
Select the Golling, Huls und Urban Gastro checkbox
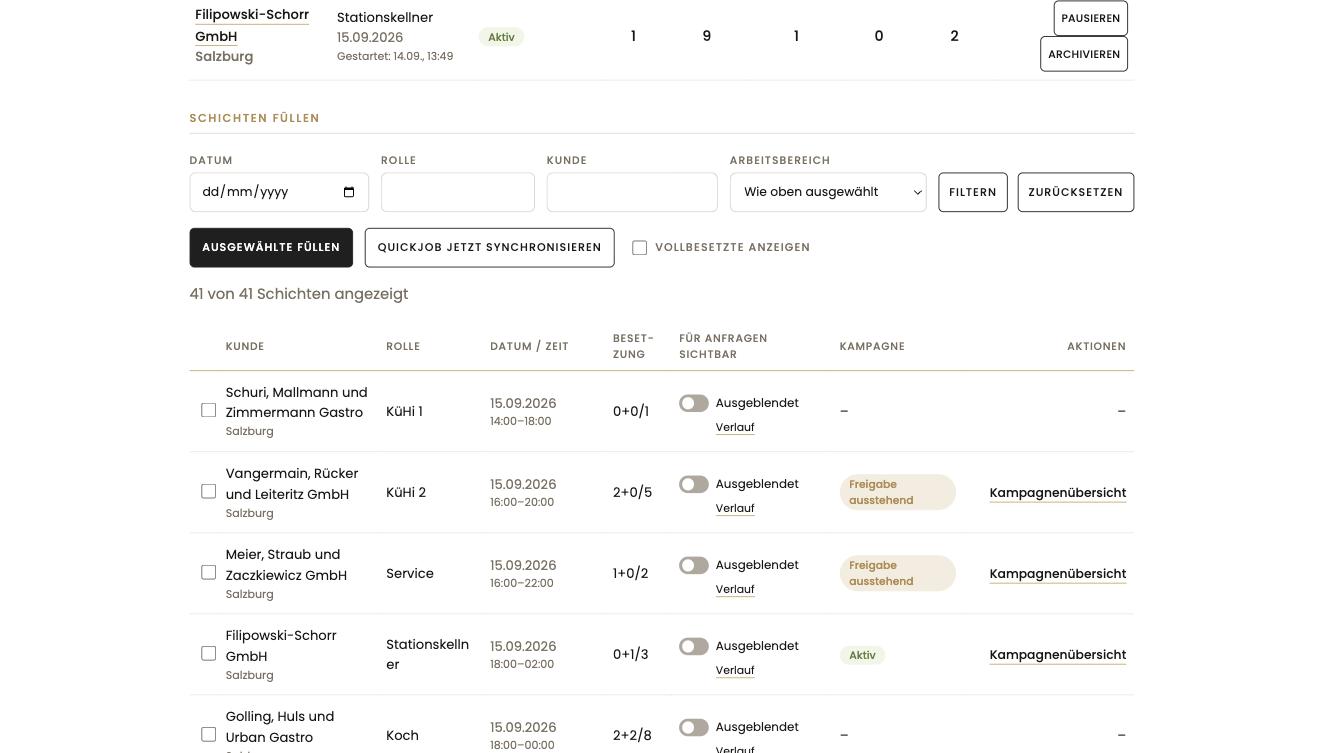coord(208,734)
